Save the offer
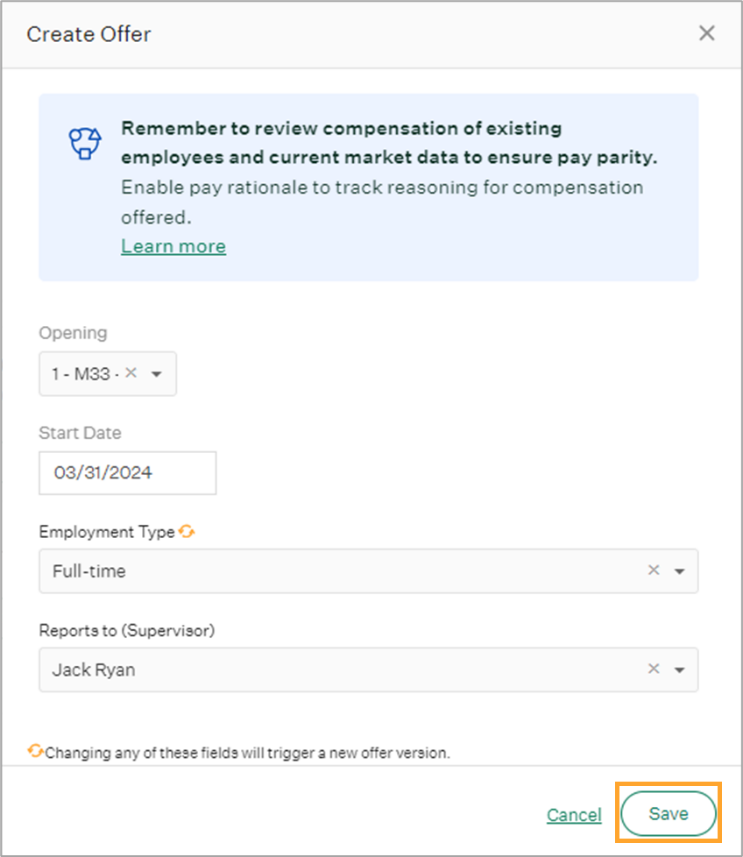 (668, 814)
